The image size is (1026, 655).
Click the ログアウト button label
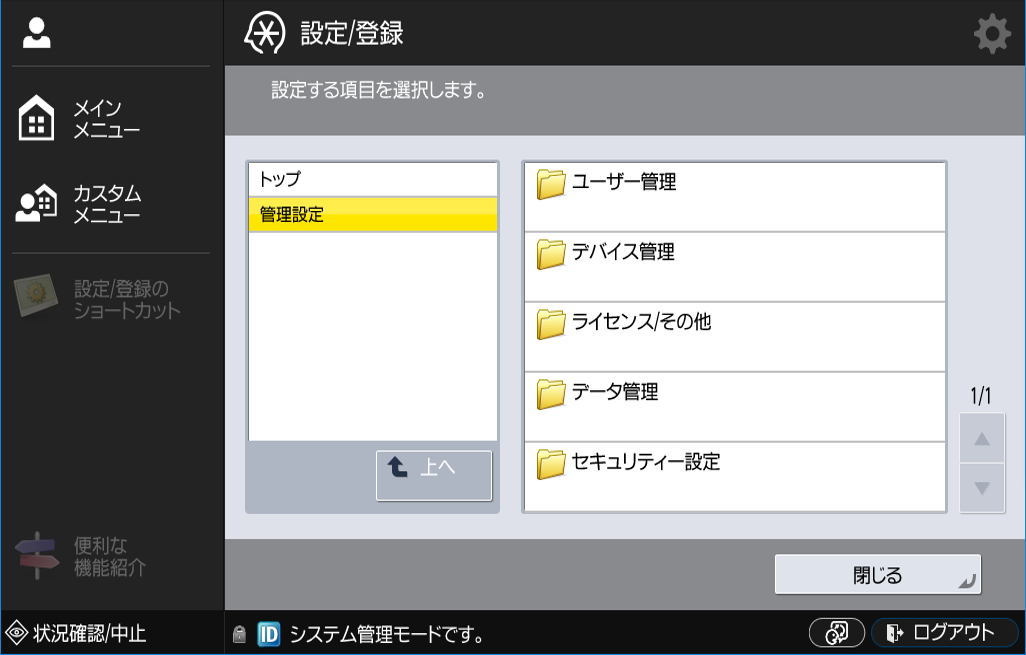[953, 633]
